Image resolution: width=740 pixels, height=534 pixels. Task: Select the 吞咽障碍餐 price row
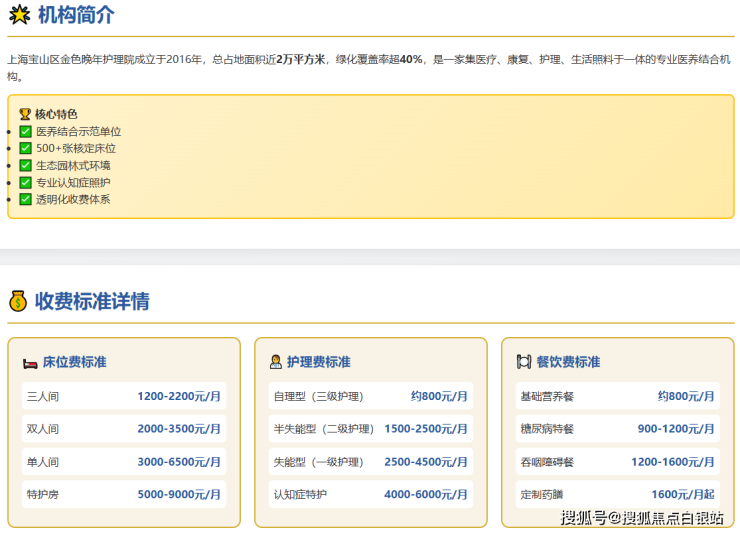617,462
